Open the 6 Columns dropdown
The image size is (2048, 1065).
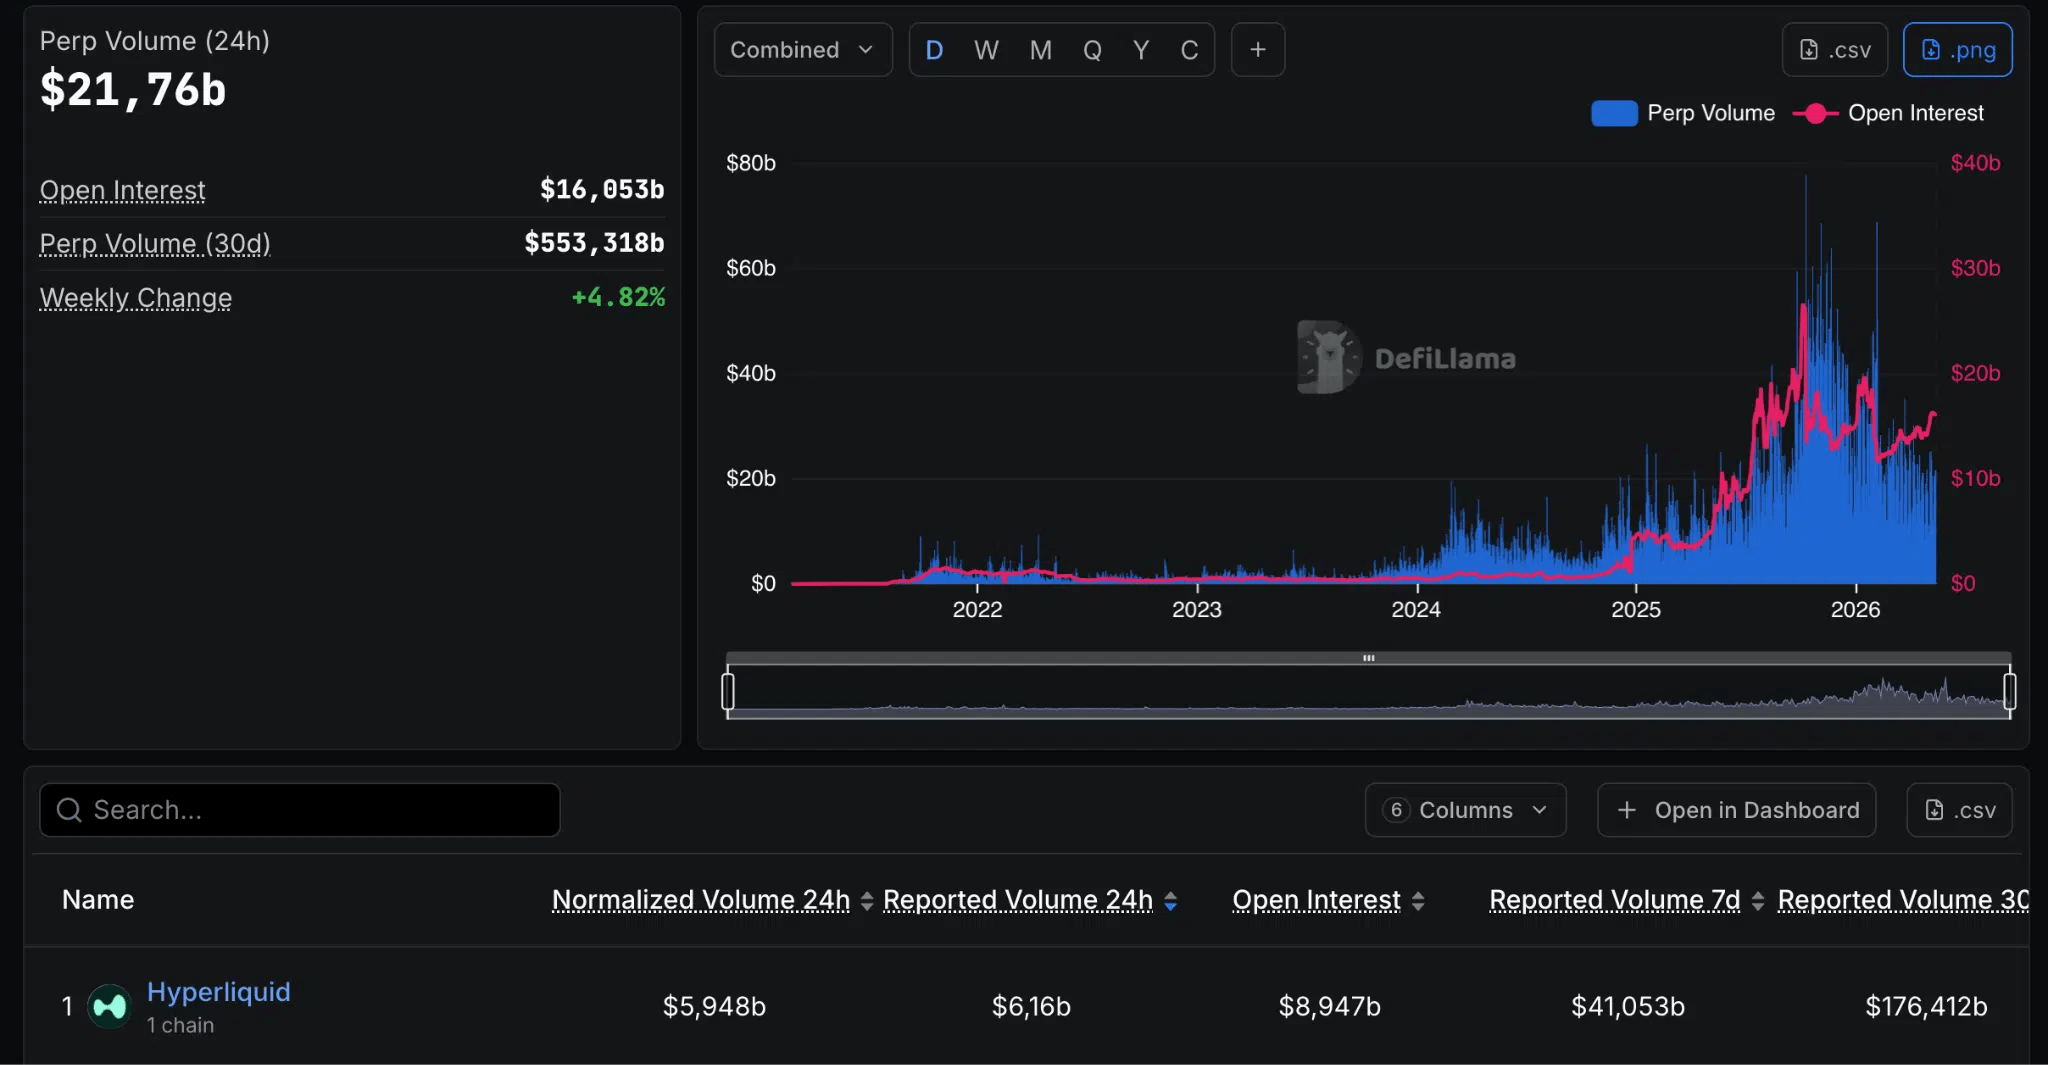tap(1465, 810)
